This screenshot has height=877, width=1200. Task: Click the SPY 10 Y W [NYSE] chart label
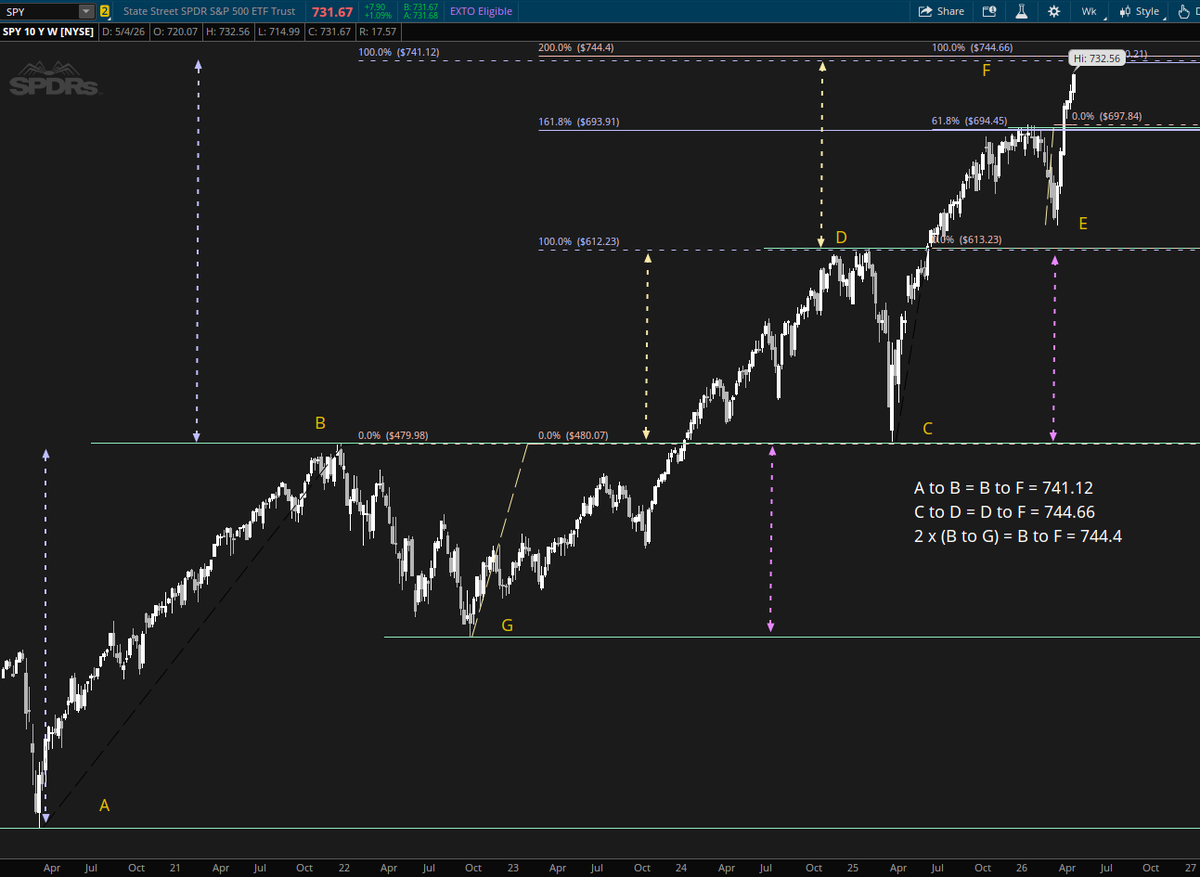(47, 32)
